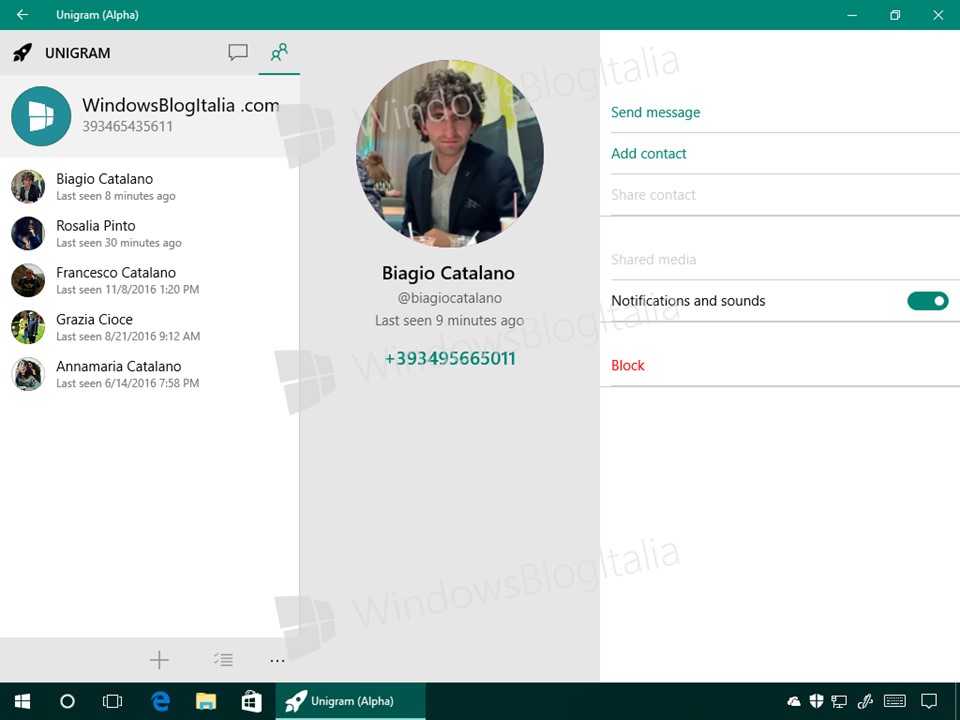
Task: Select contact Rosalia Pinto
Action: pos(149,233)
